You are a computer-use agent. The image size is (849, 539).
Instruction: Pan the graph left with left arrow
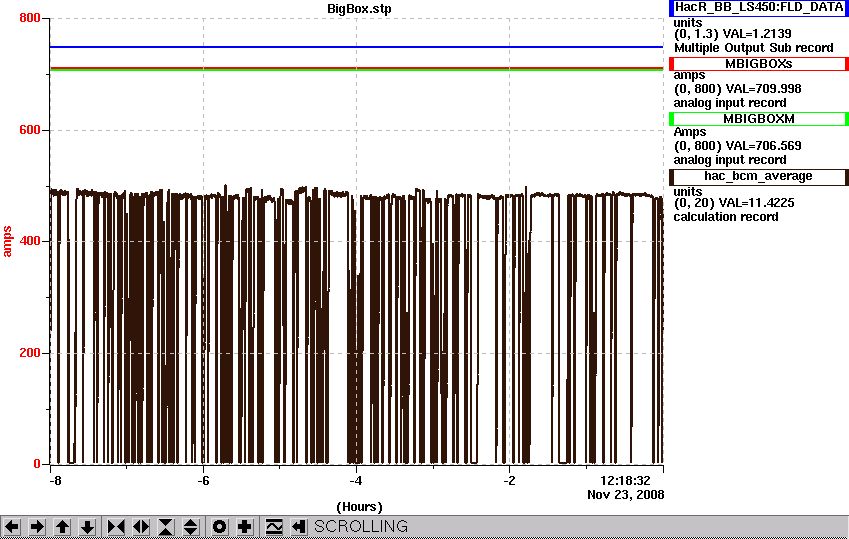pyautogui.click(x=12, y=527)
